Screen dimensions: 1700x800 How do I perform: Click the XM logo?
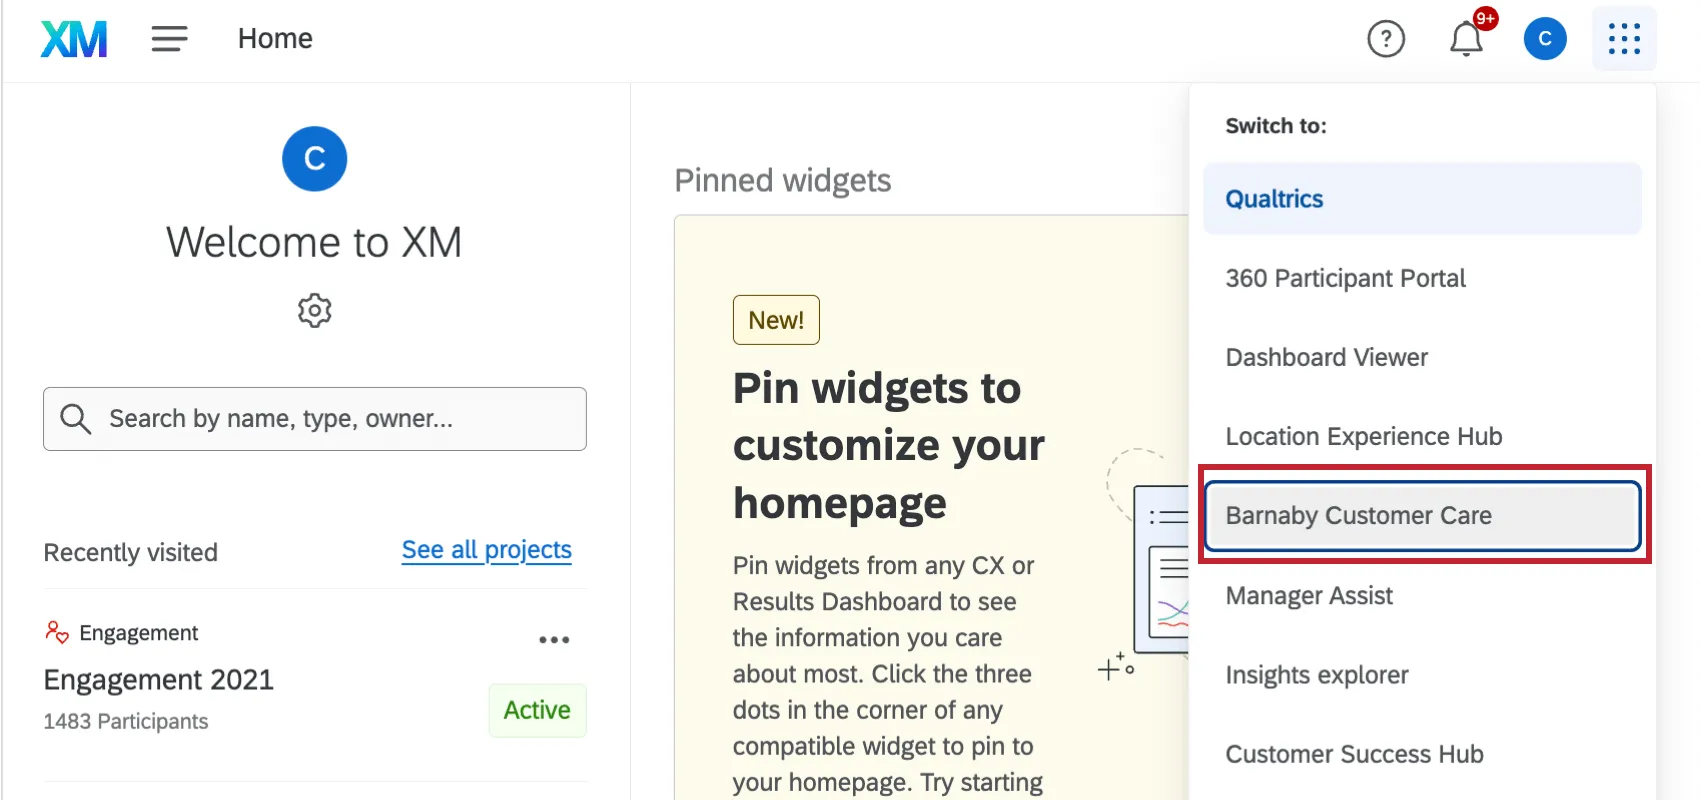[73, 38]
